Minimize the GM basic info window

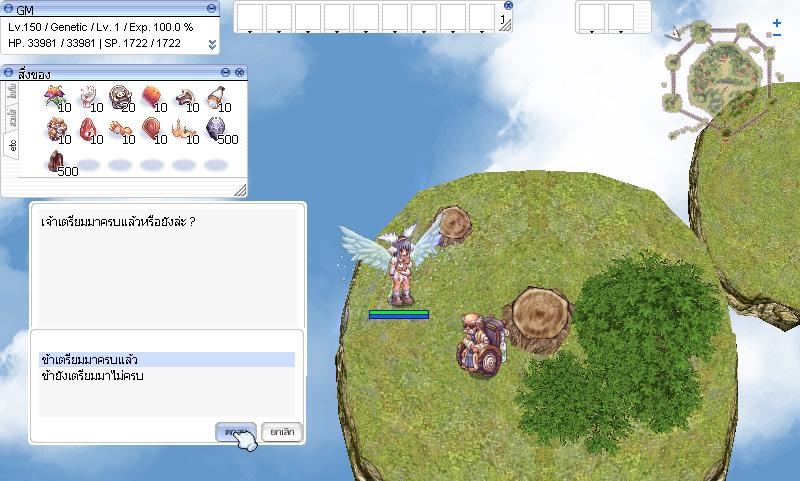[x=212, y=8]
